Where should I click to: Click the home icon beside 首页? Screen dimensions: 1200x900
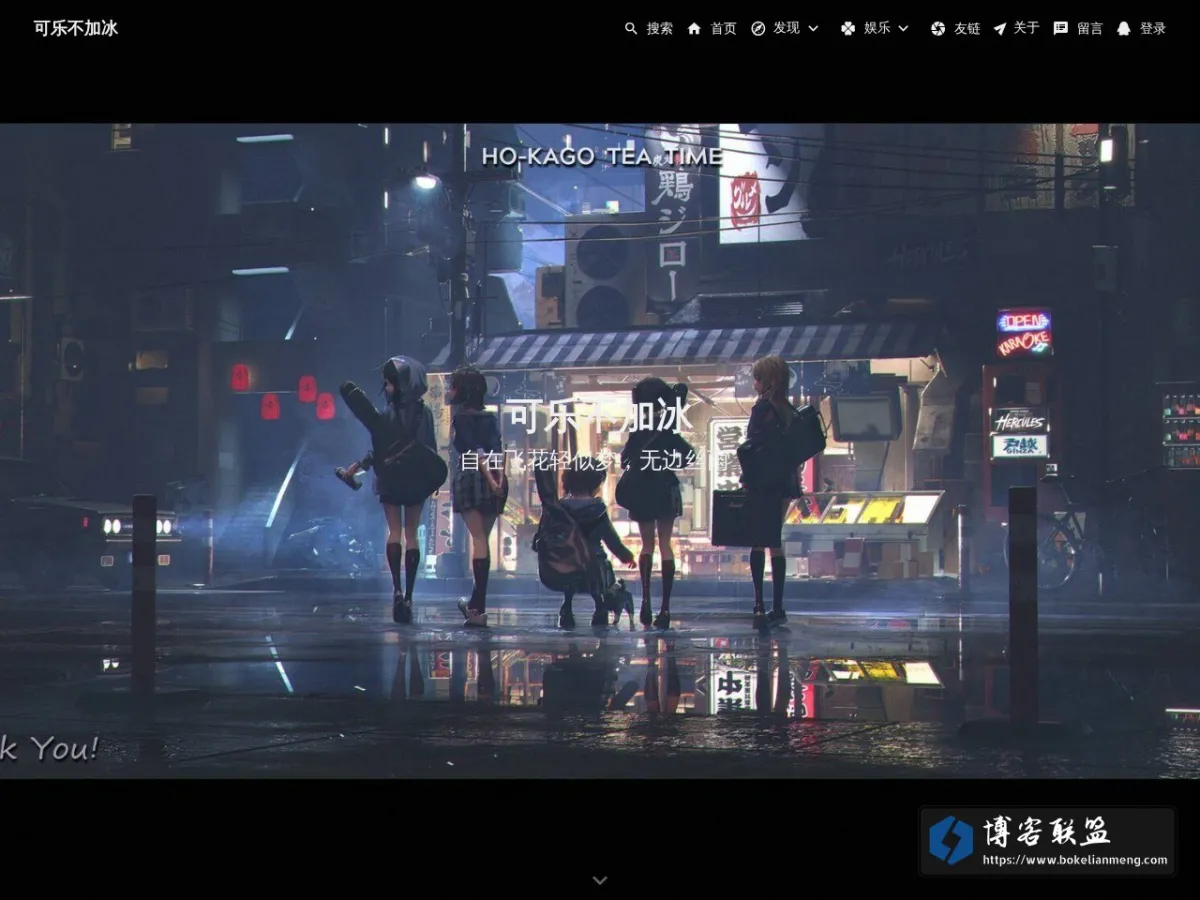coord(694,28)
